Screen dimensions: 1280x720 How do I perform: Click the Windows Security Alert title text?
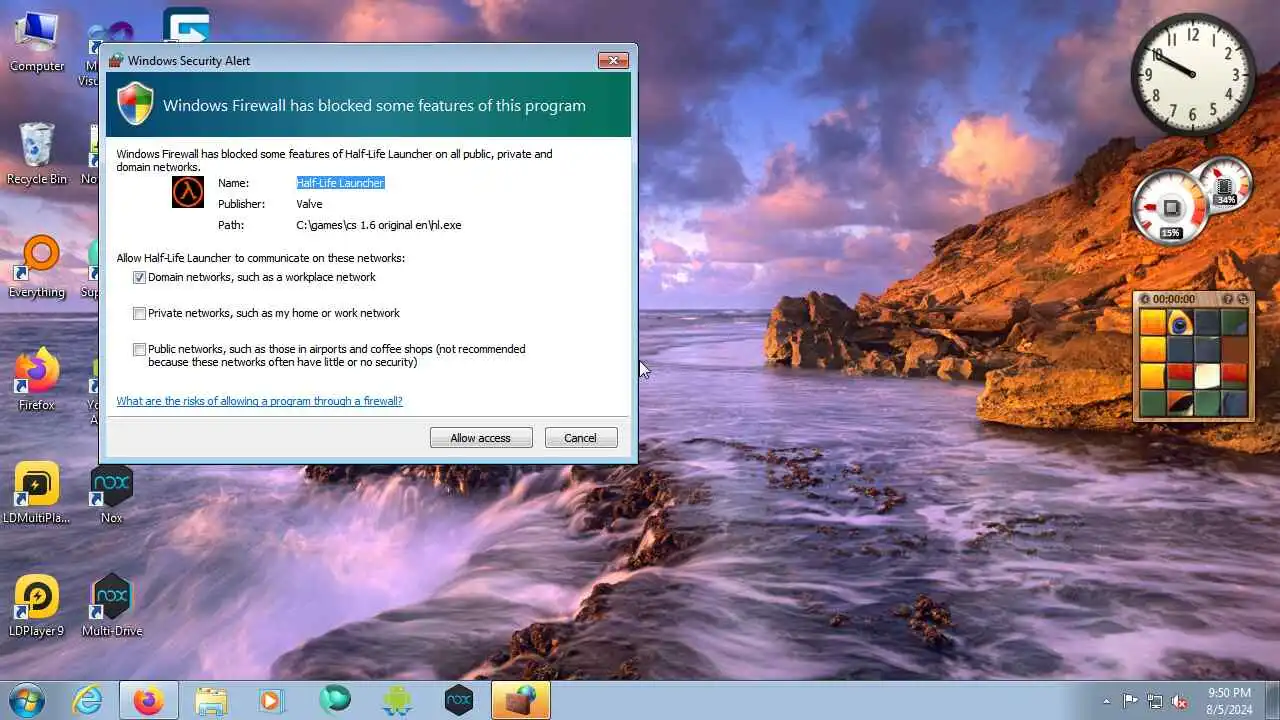coord(189,61)
